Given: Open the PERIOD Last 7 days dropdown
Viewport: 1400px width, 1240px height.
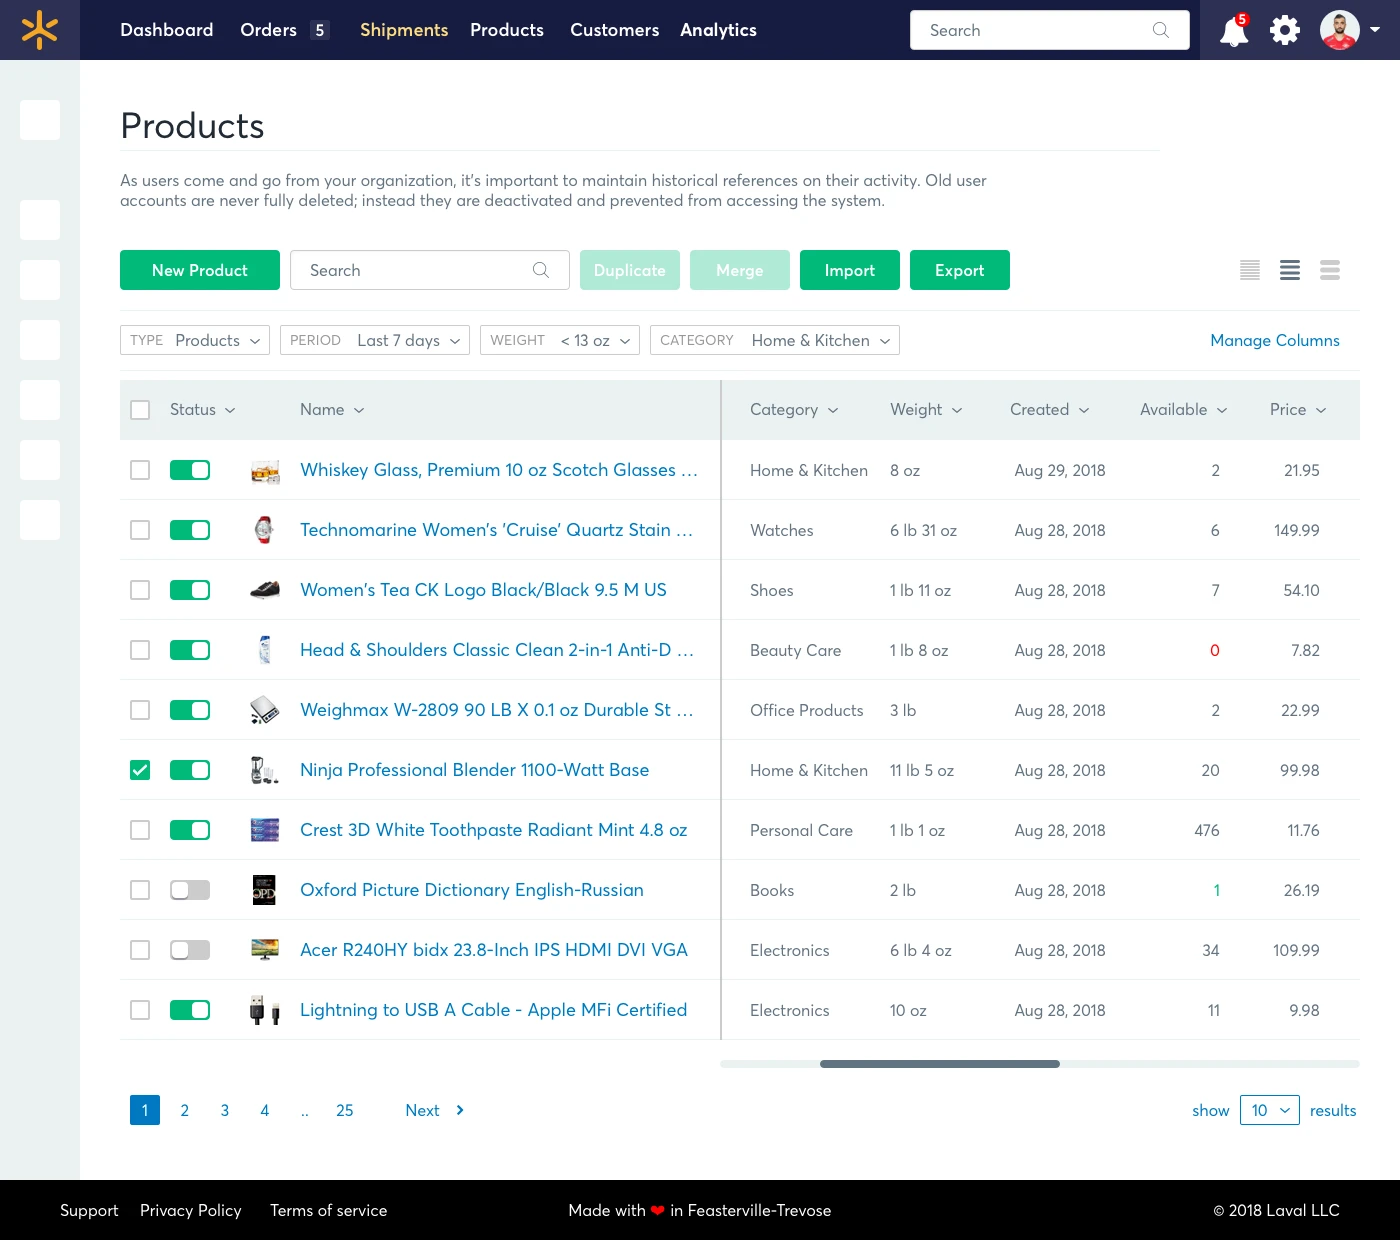Looking at the screenshot, I should (x=375, y=340).
